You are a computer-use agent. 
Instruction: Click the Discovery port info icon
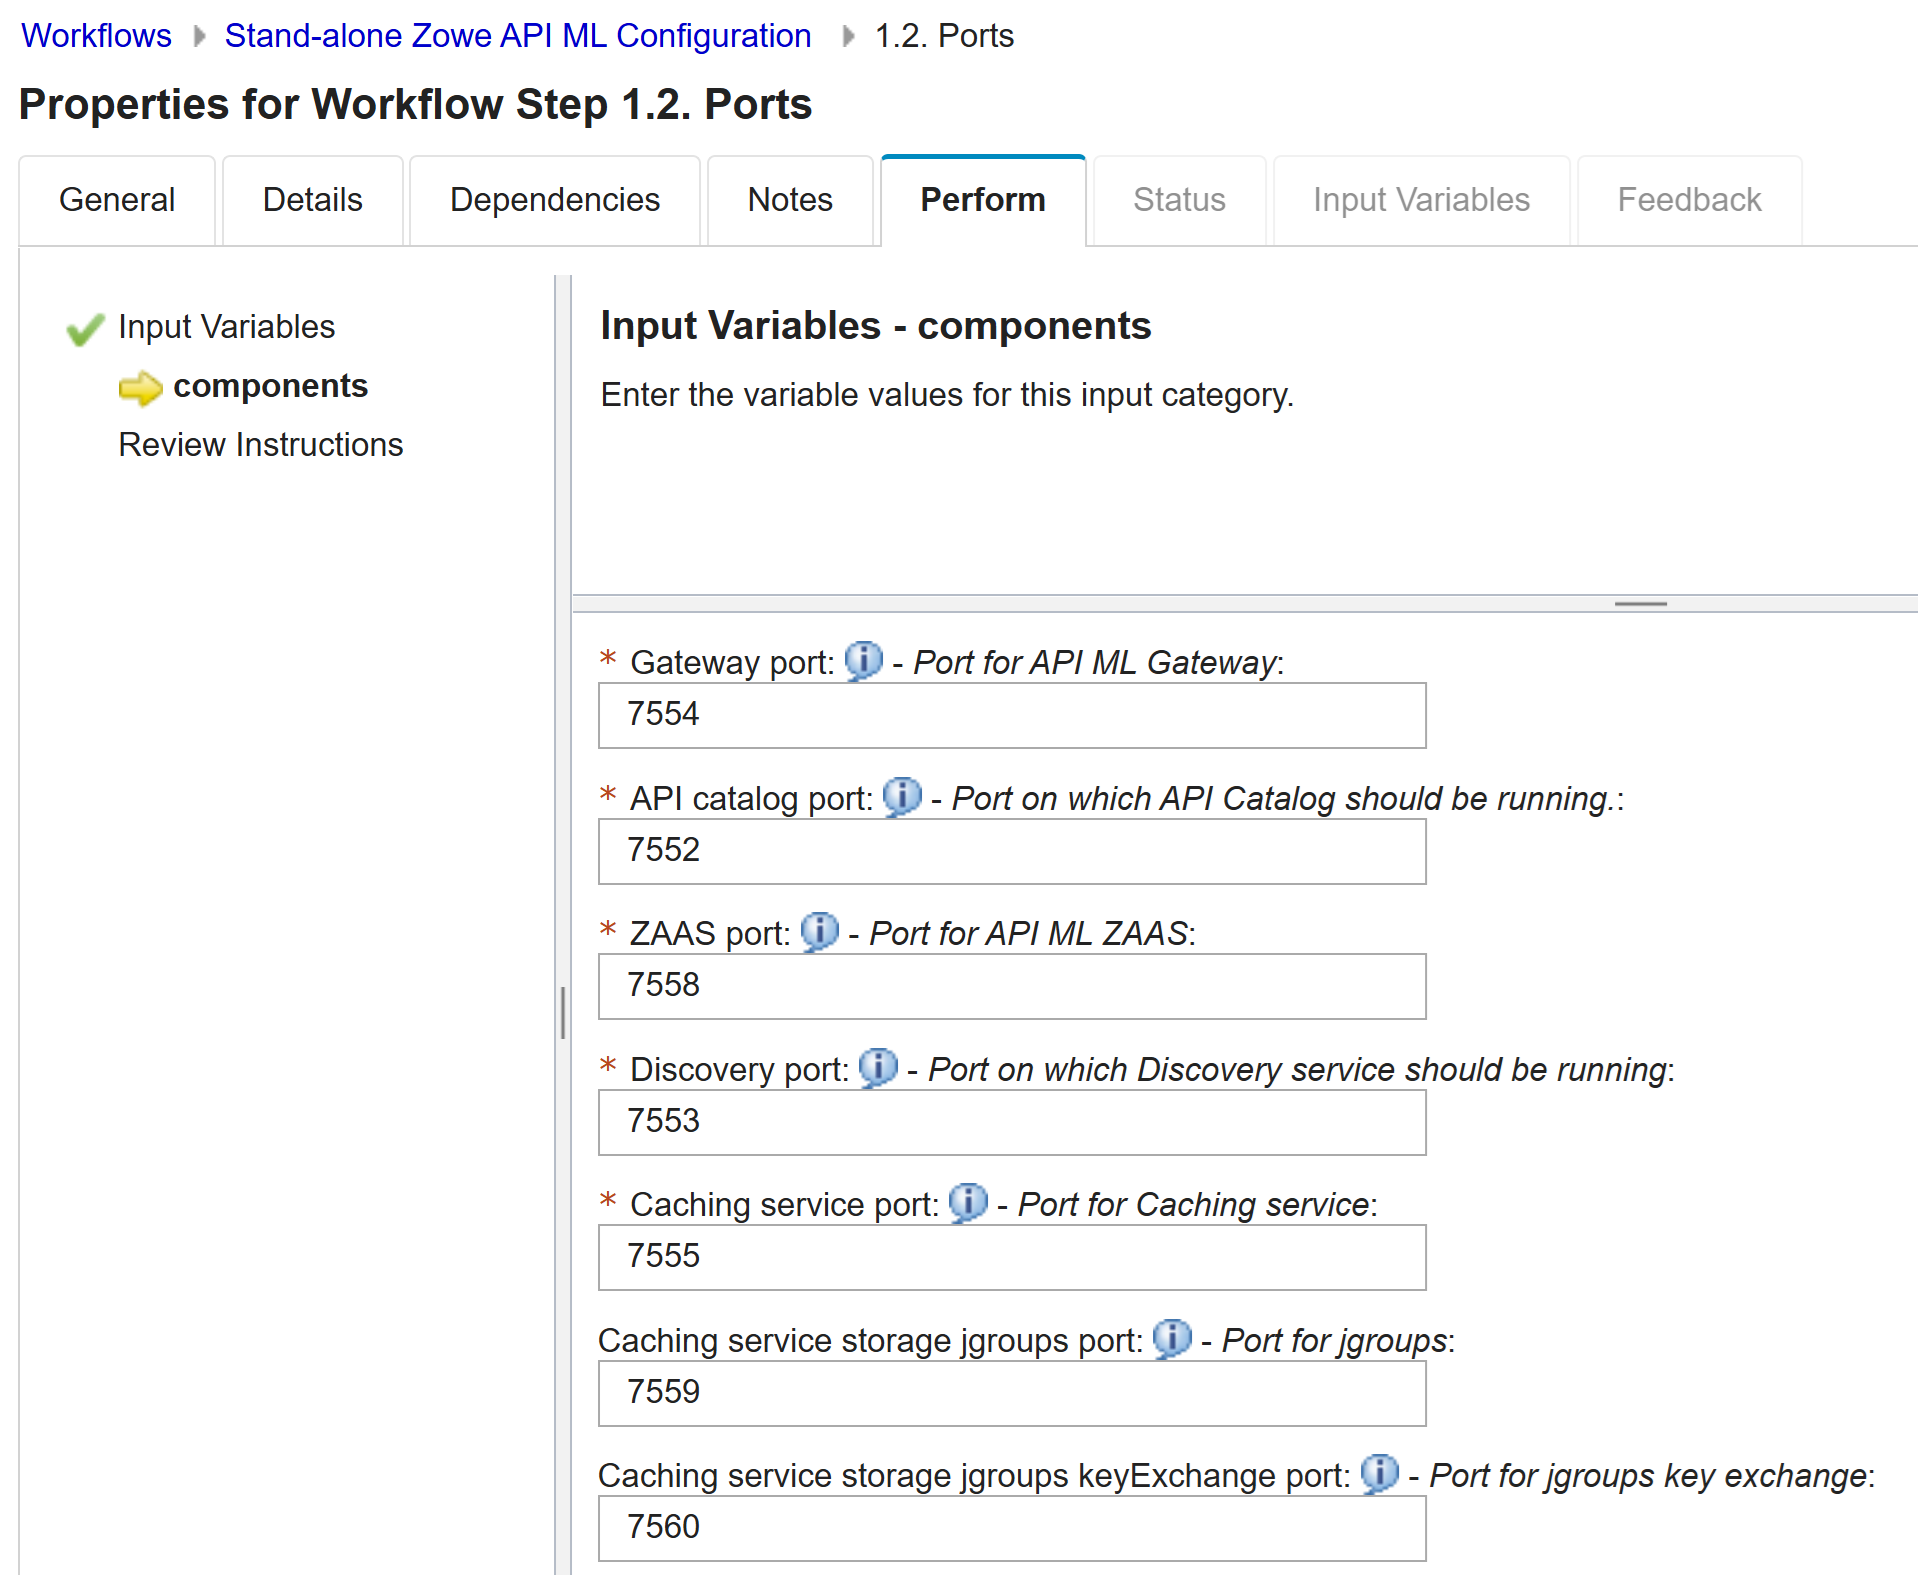point(878,1068)
